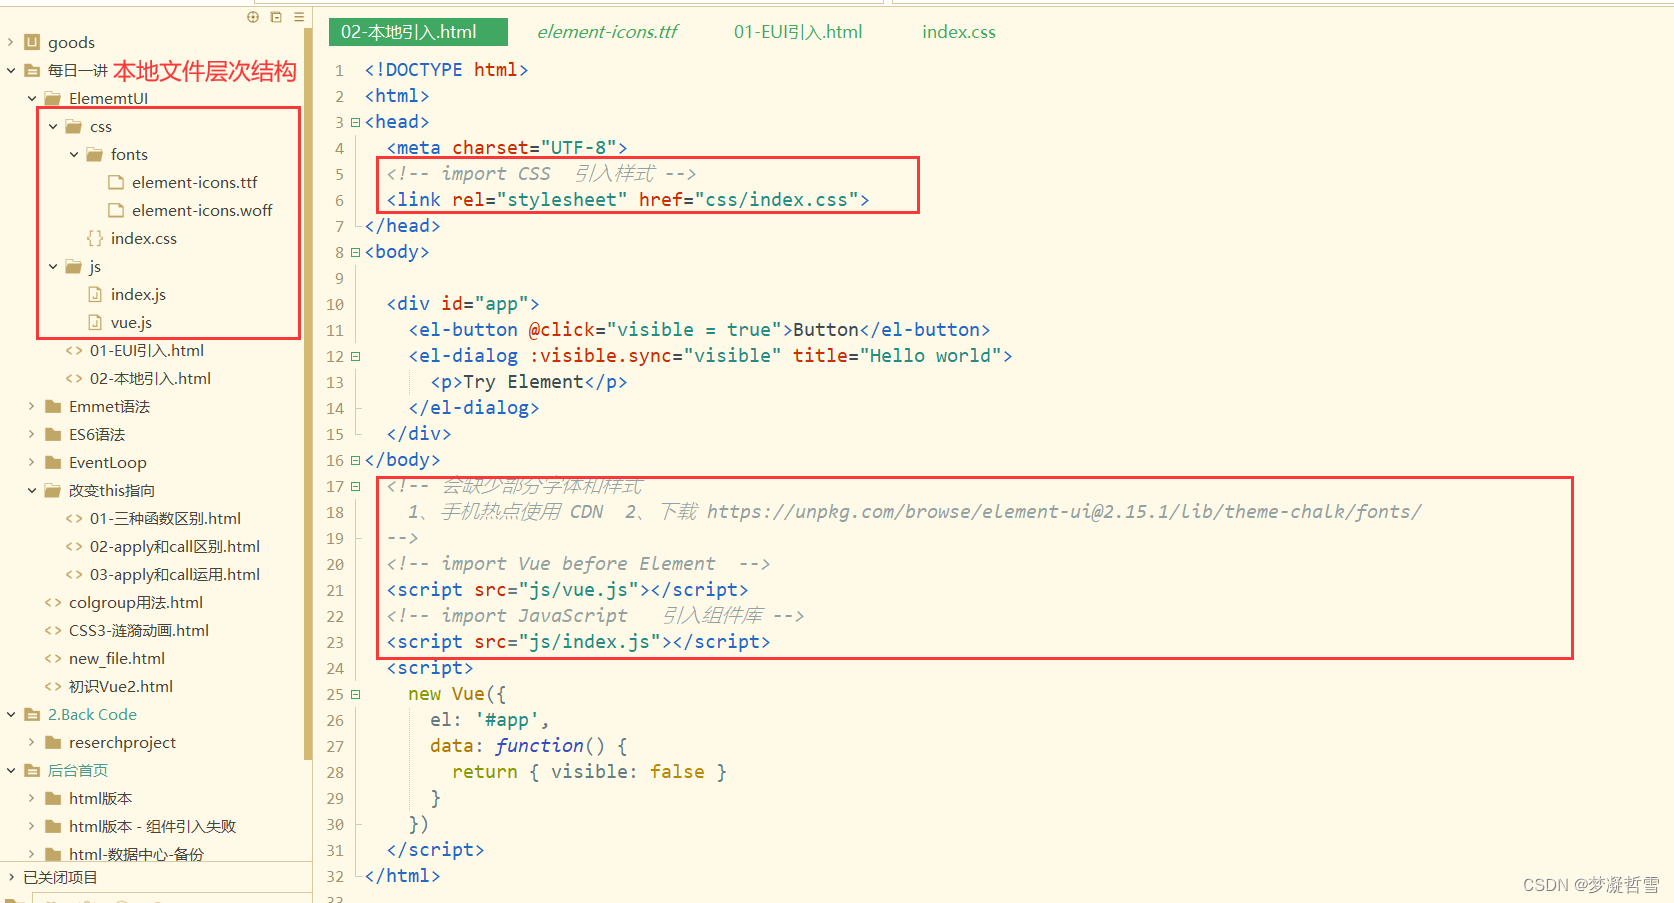Fold the comment block at line 17

[x=355, y=486]
